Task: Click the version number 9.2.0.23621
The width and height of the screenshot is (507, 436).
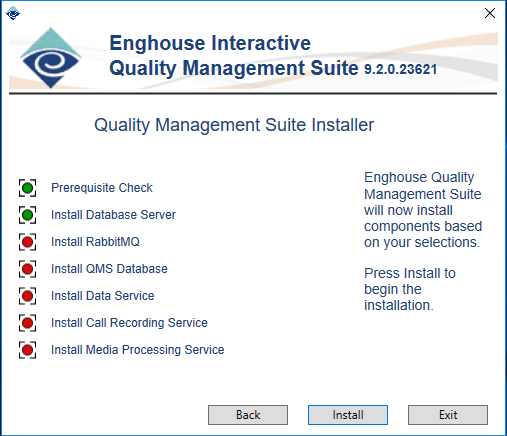Action: 400,69
